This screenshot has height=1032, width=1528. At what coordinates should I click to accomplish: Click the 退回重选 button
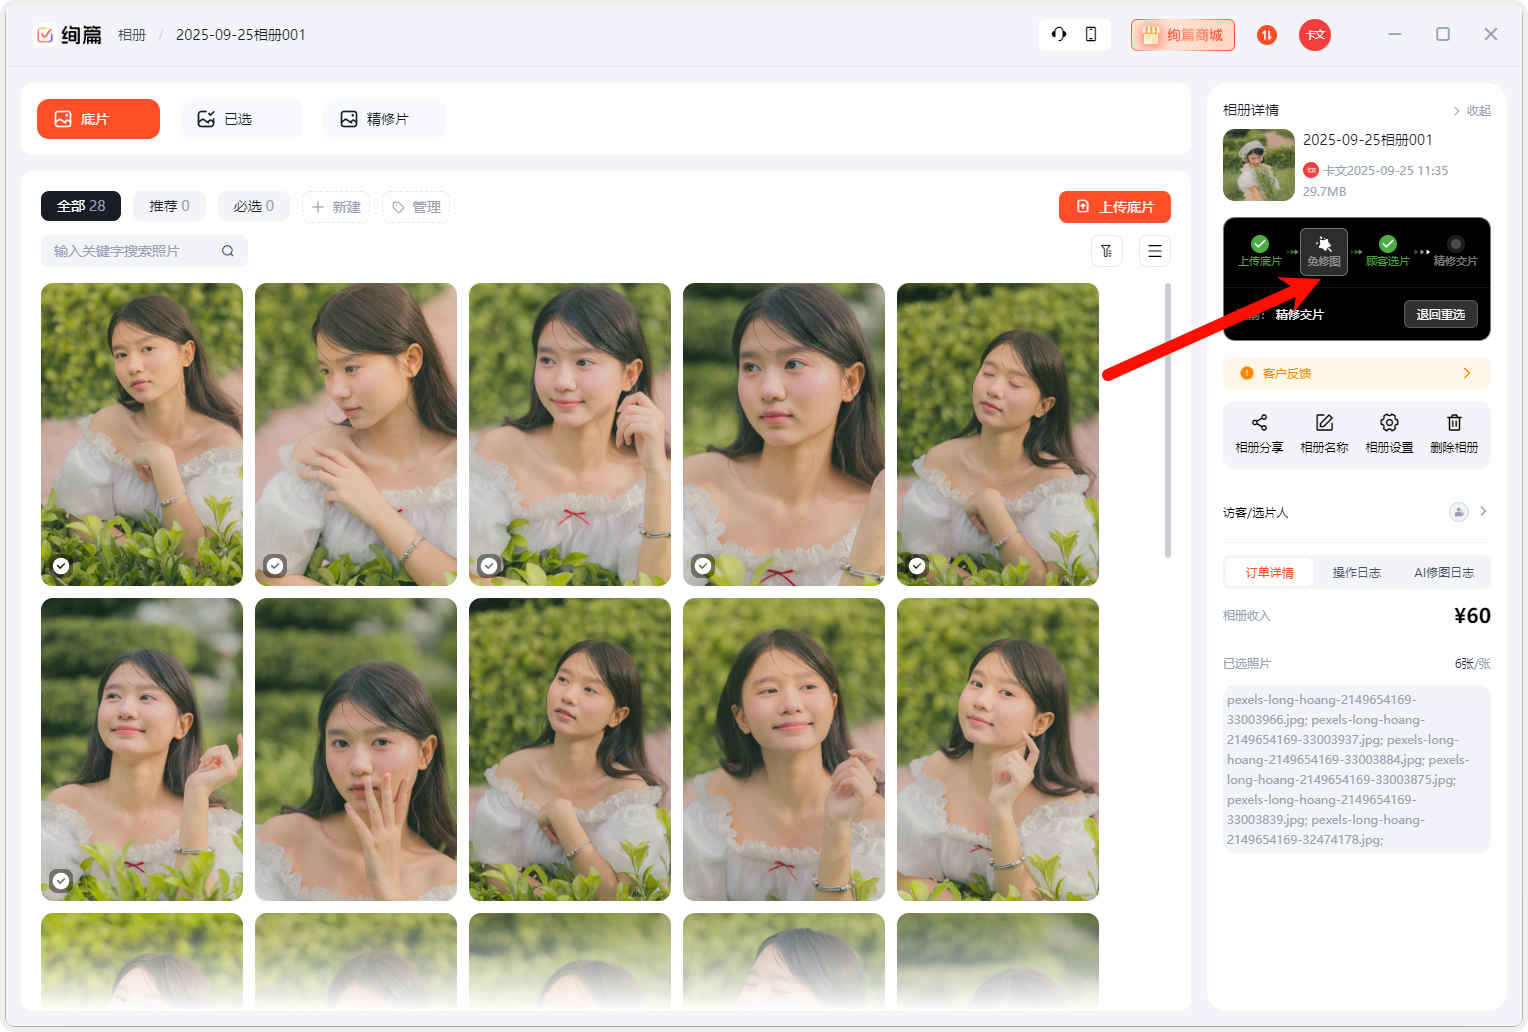(x=1440, y=314)
